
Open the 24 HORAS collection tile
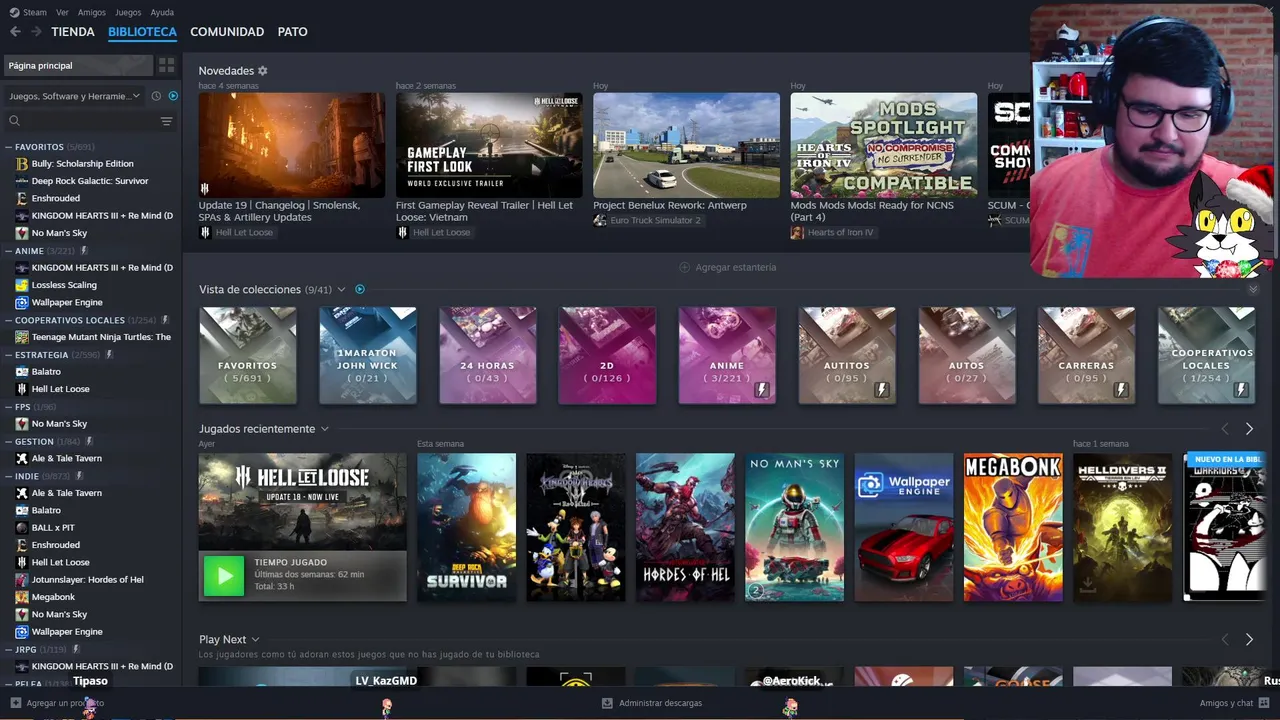coord(487,355)
